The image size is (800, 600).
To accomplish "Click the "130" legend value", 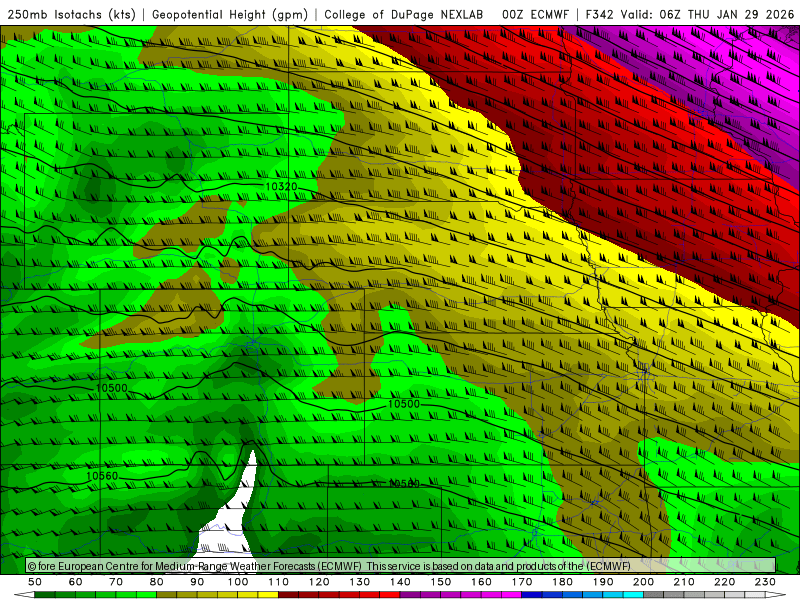I will (x=360, y=582).
